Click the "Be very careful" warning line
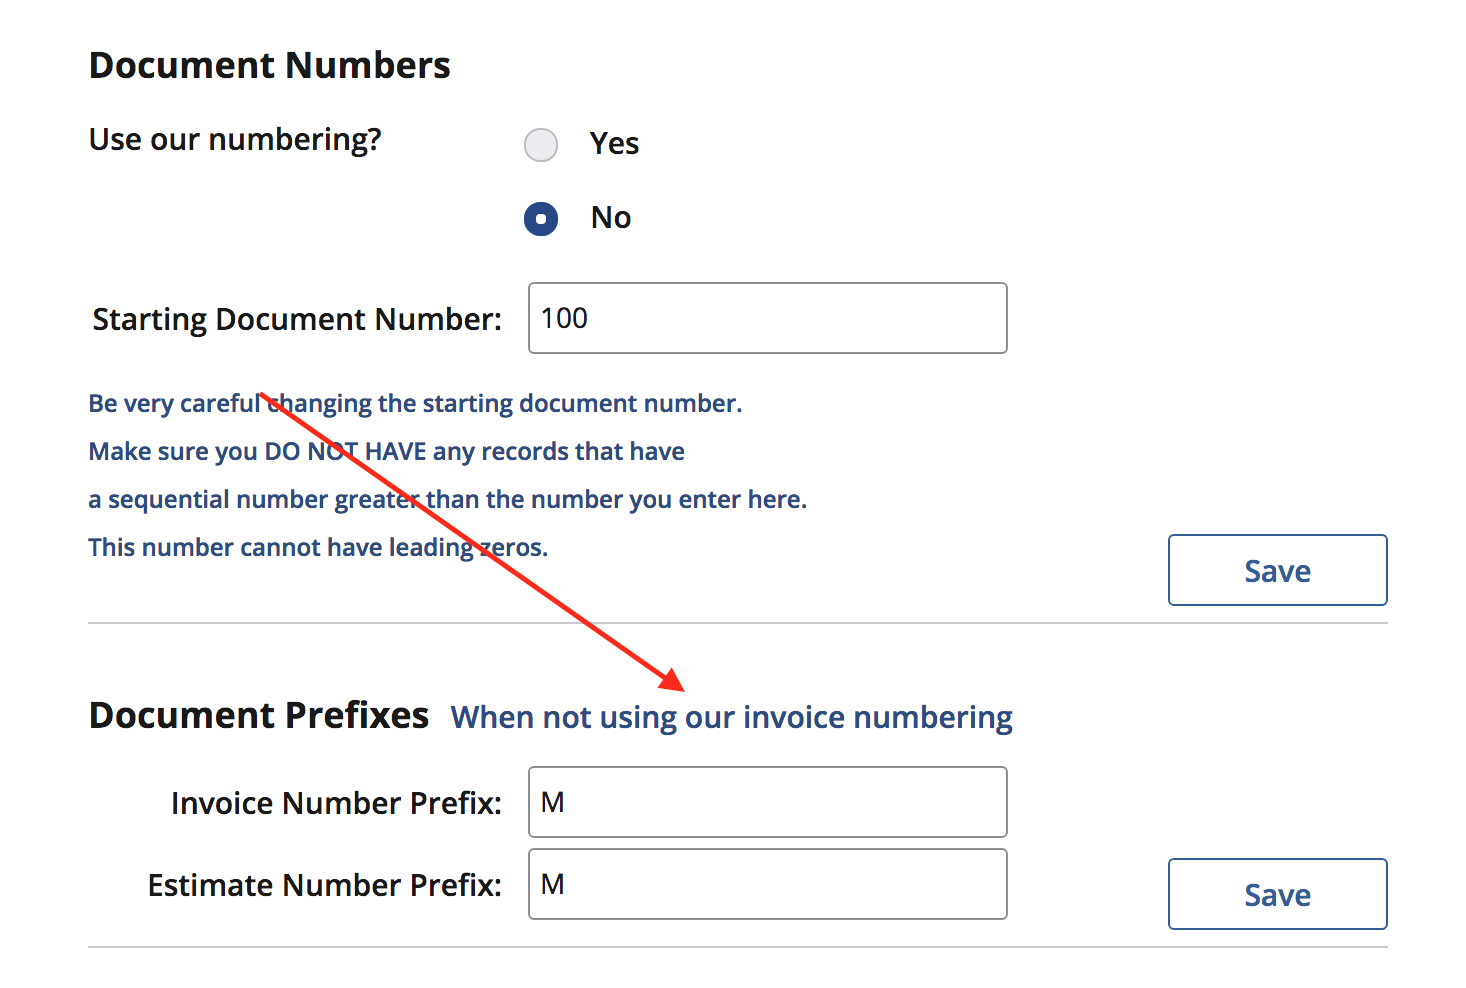 point(415,403)
